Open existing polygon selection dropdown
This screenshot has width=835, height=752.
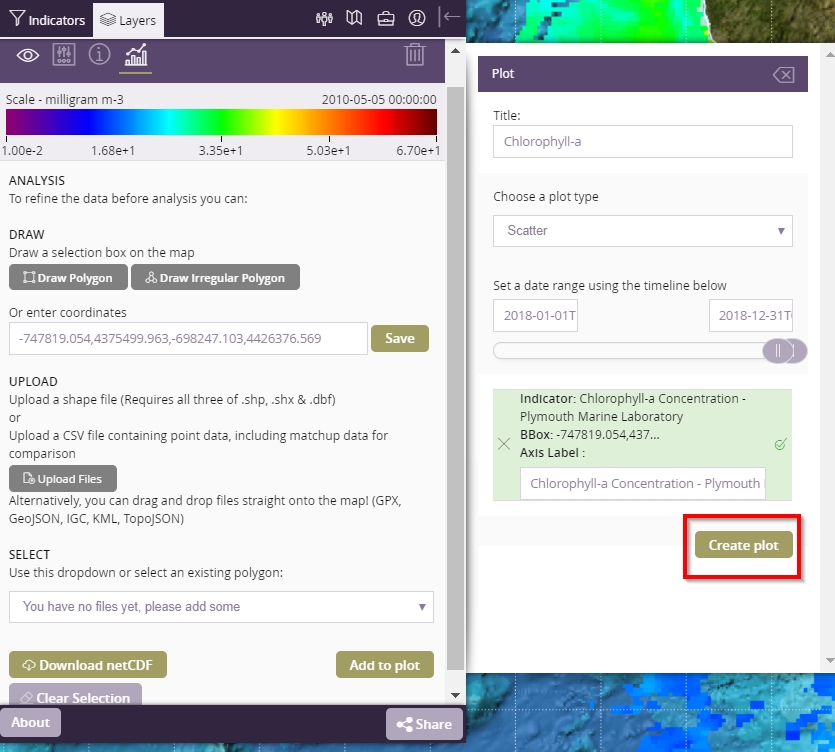coord(222,607)
